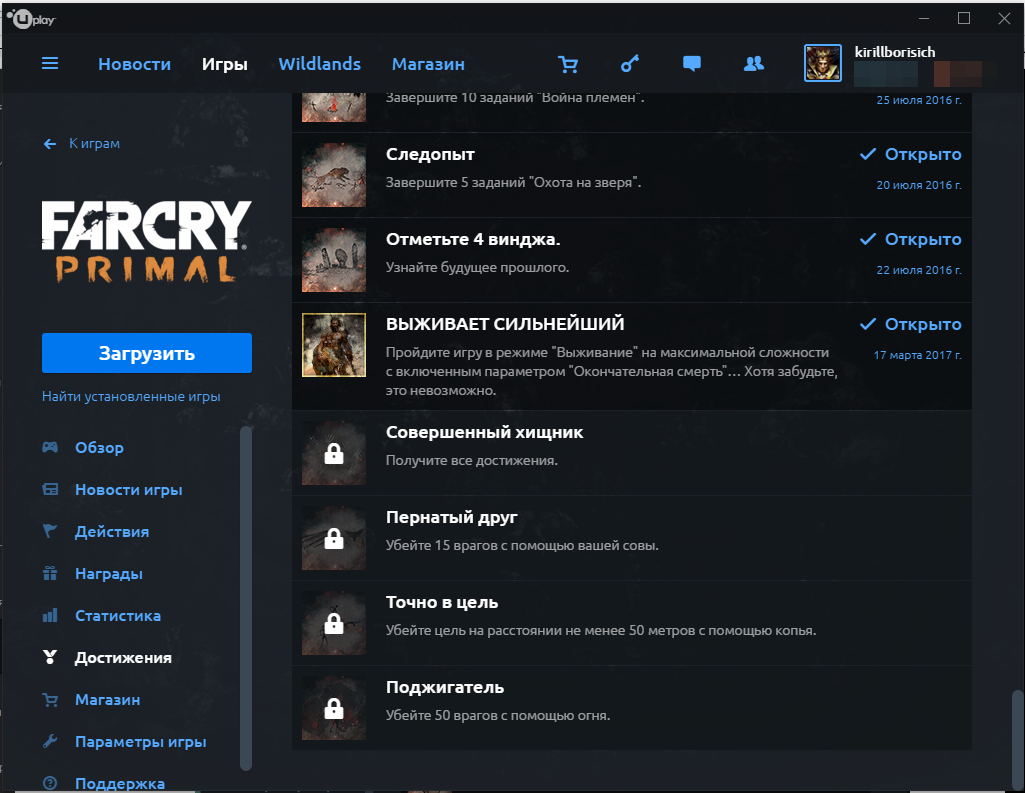Click Найти установленные игры link

pos(131,396)
